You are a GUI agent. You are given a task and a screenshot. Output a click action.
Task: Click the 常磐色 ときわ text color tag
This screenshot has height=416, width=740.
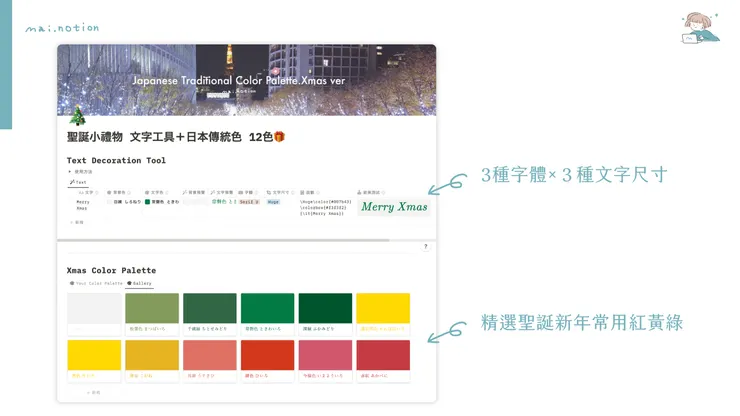162,202
